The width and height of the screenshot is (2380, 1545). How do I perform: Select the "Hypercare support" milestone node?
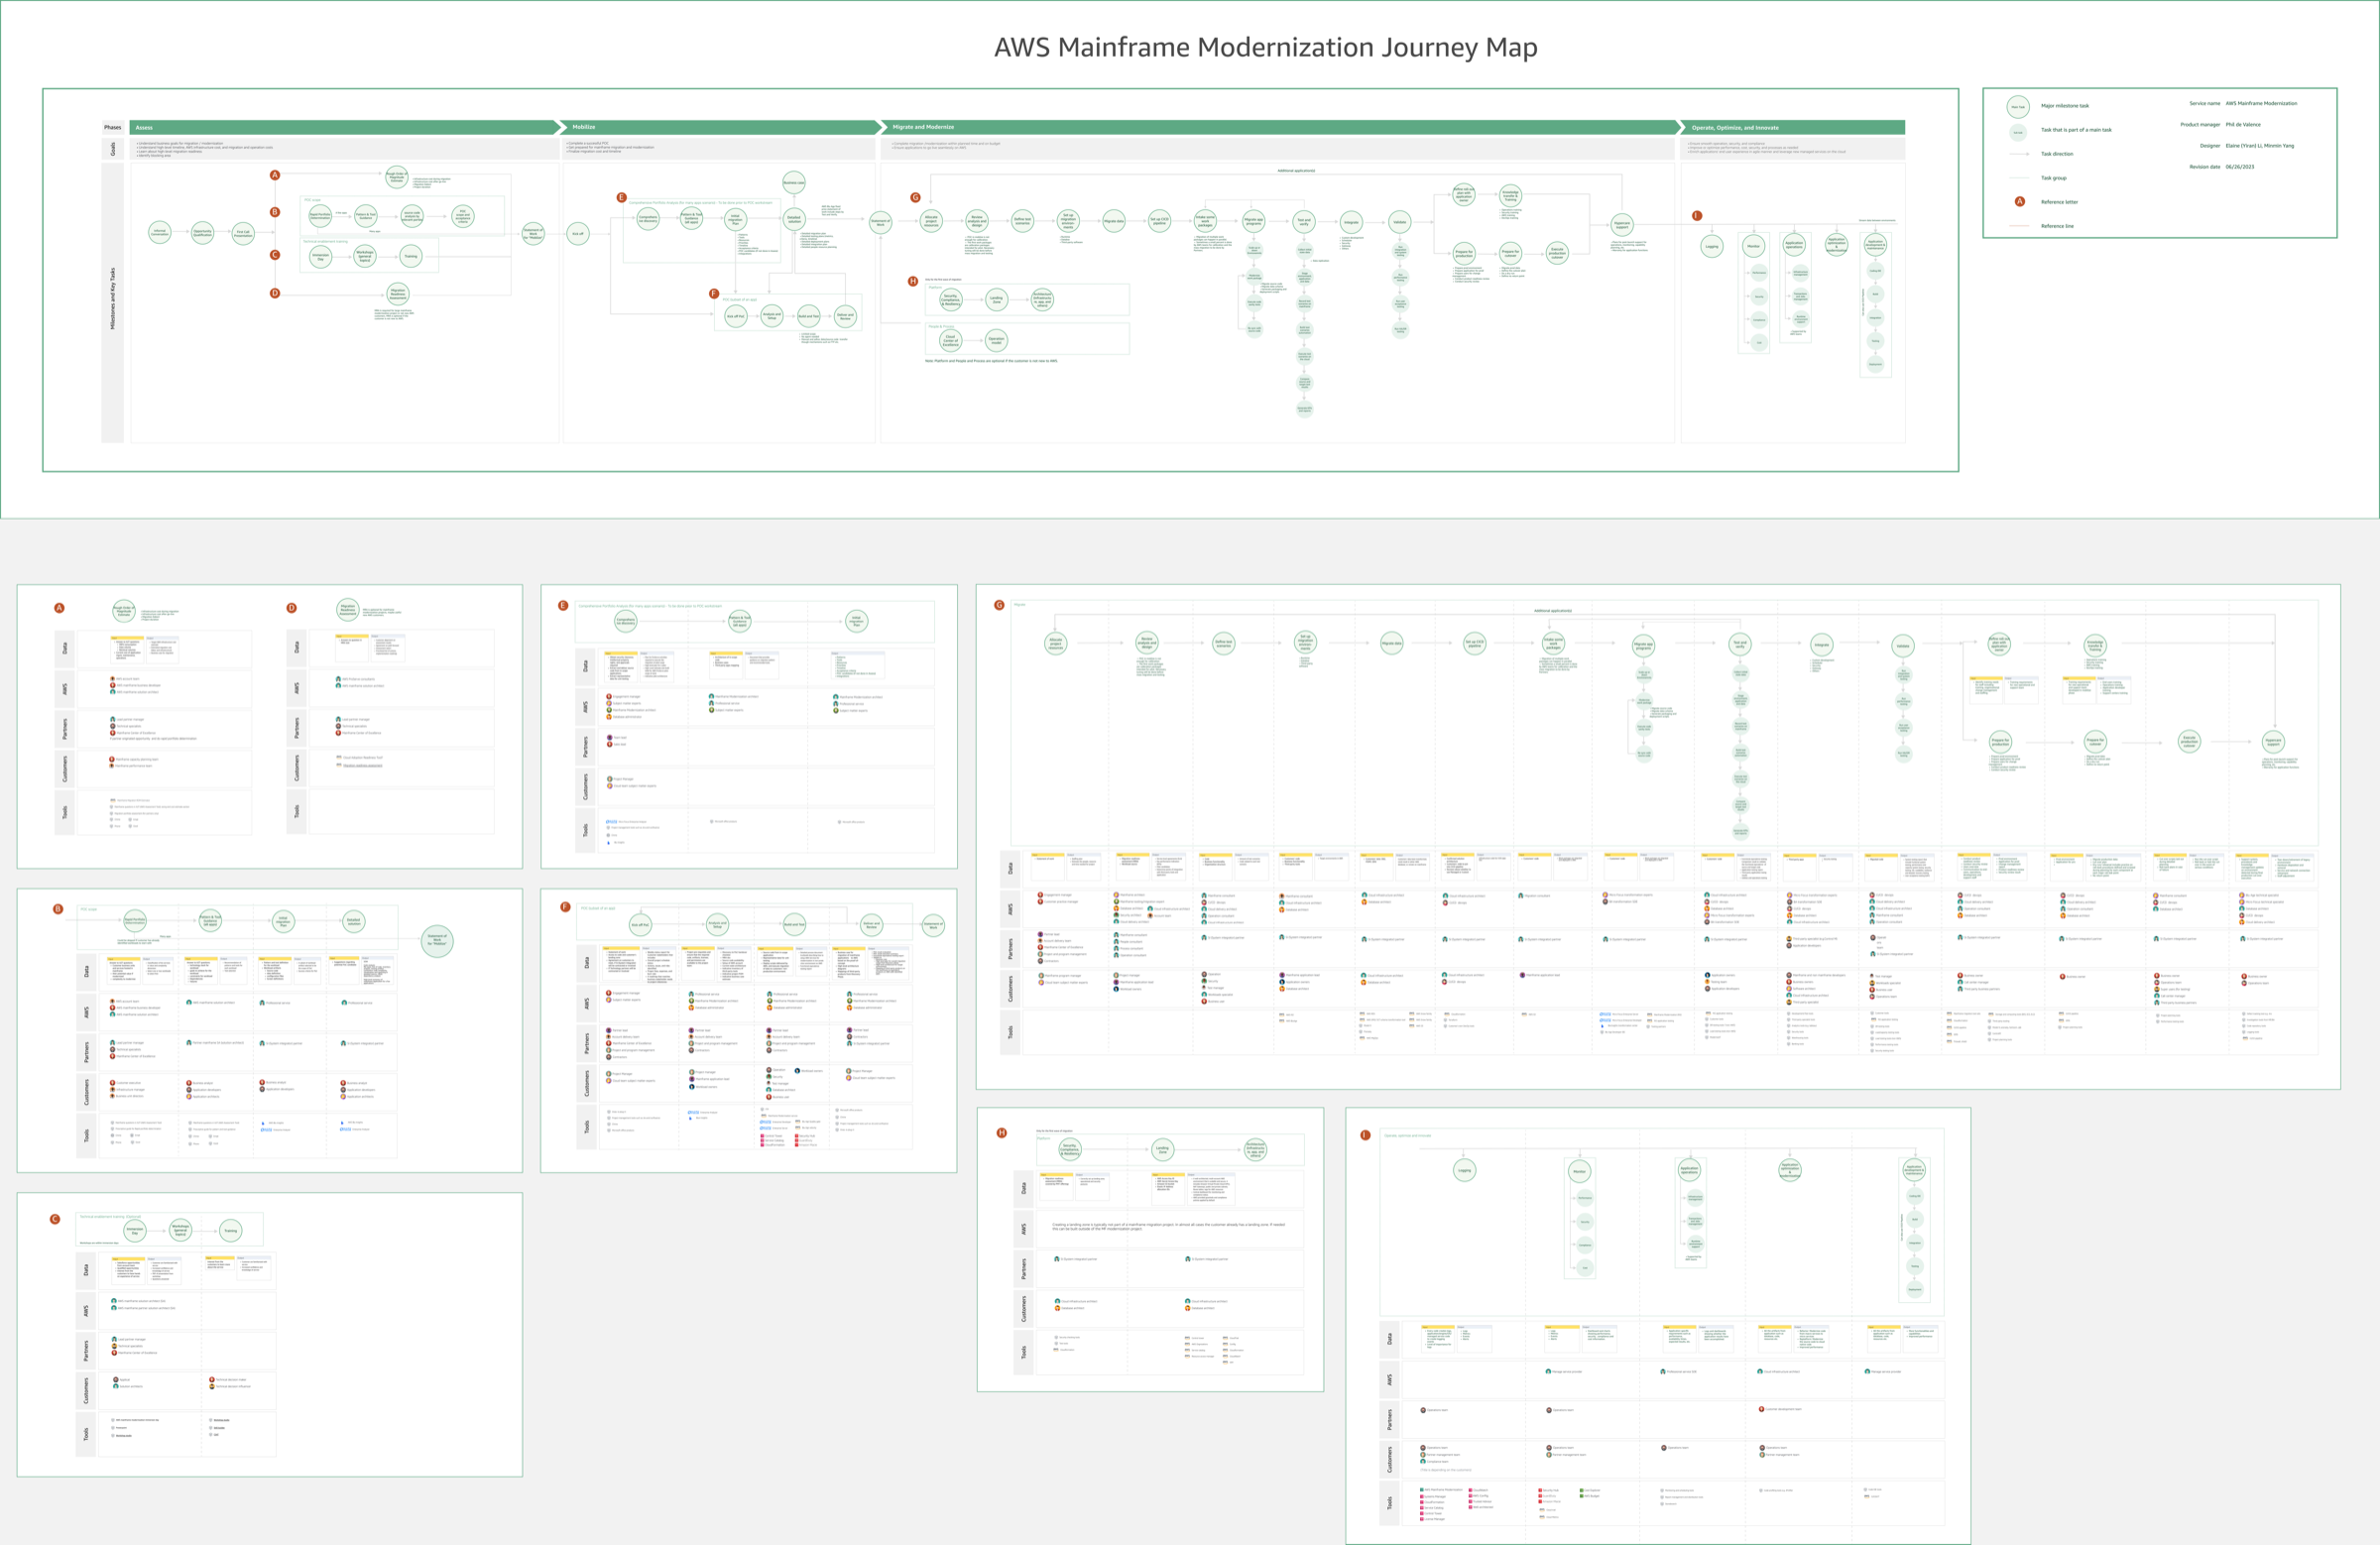tap(1622, 225)
